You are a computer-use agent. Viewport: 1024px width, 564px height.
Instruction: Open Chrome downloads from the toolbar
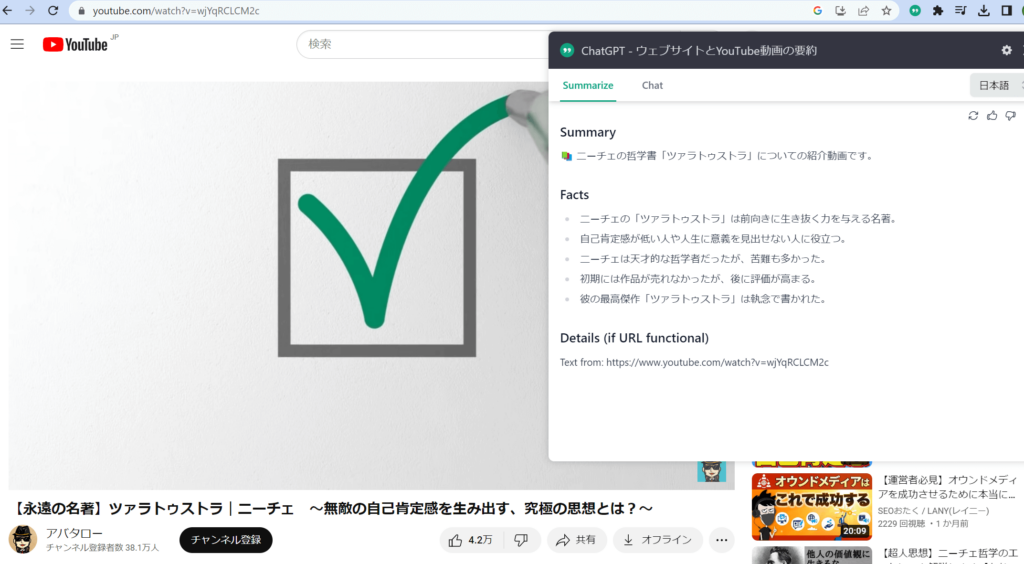click(x=983, y=11)
